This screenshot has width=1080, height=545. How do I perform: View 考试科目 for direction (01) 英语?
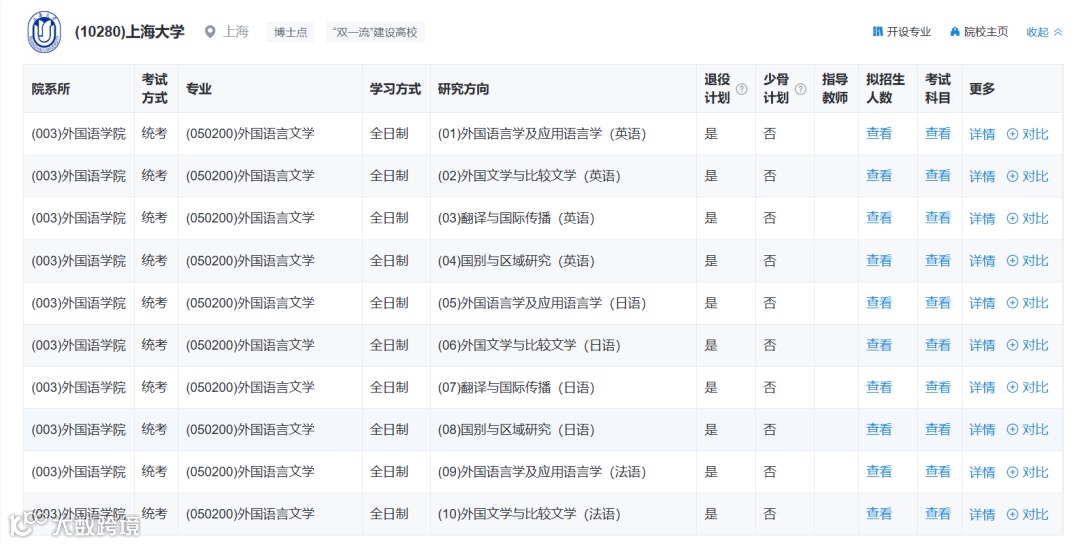pyautogui.click(x=937, y=134)
